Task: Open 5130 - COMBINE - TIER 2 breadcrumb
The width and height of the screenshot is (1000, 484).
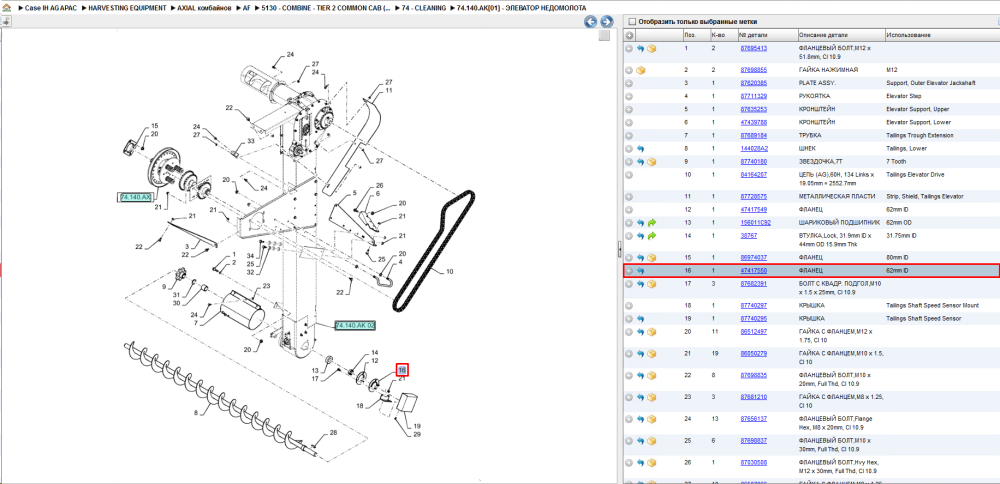Action: tap(326, 8)
